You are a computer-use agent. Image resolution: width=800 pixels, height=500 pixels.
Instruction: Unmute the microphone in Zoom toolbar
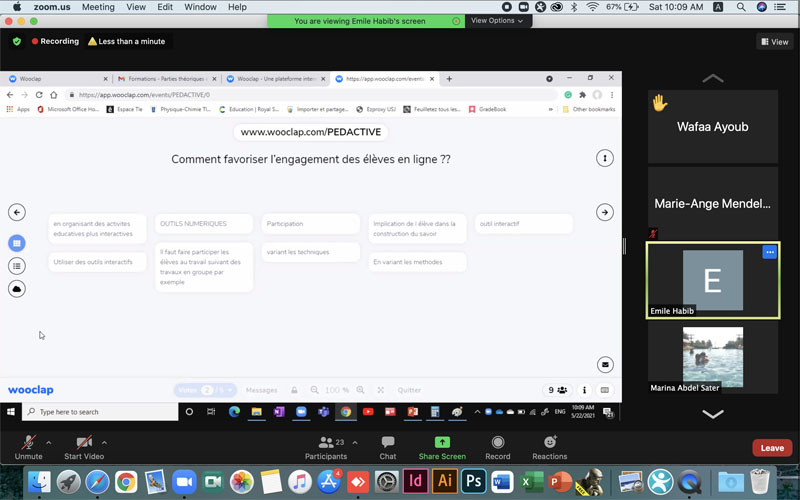coord(29,447)
